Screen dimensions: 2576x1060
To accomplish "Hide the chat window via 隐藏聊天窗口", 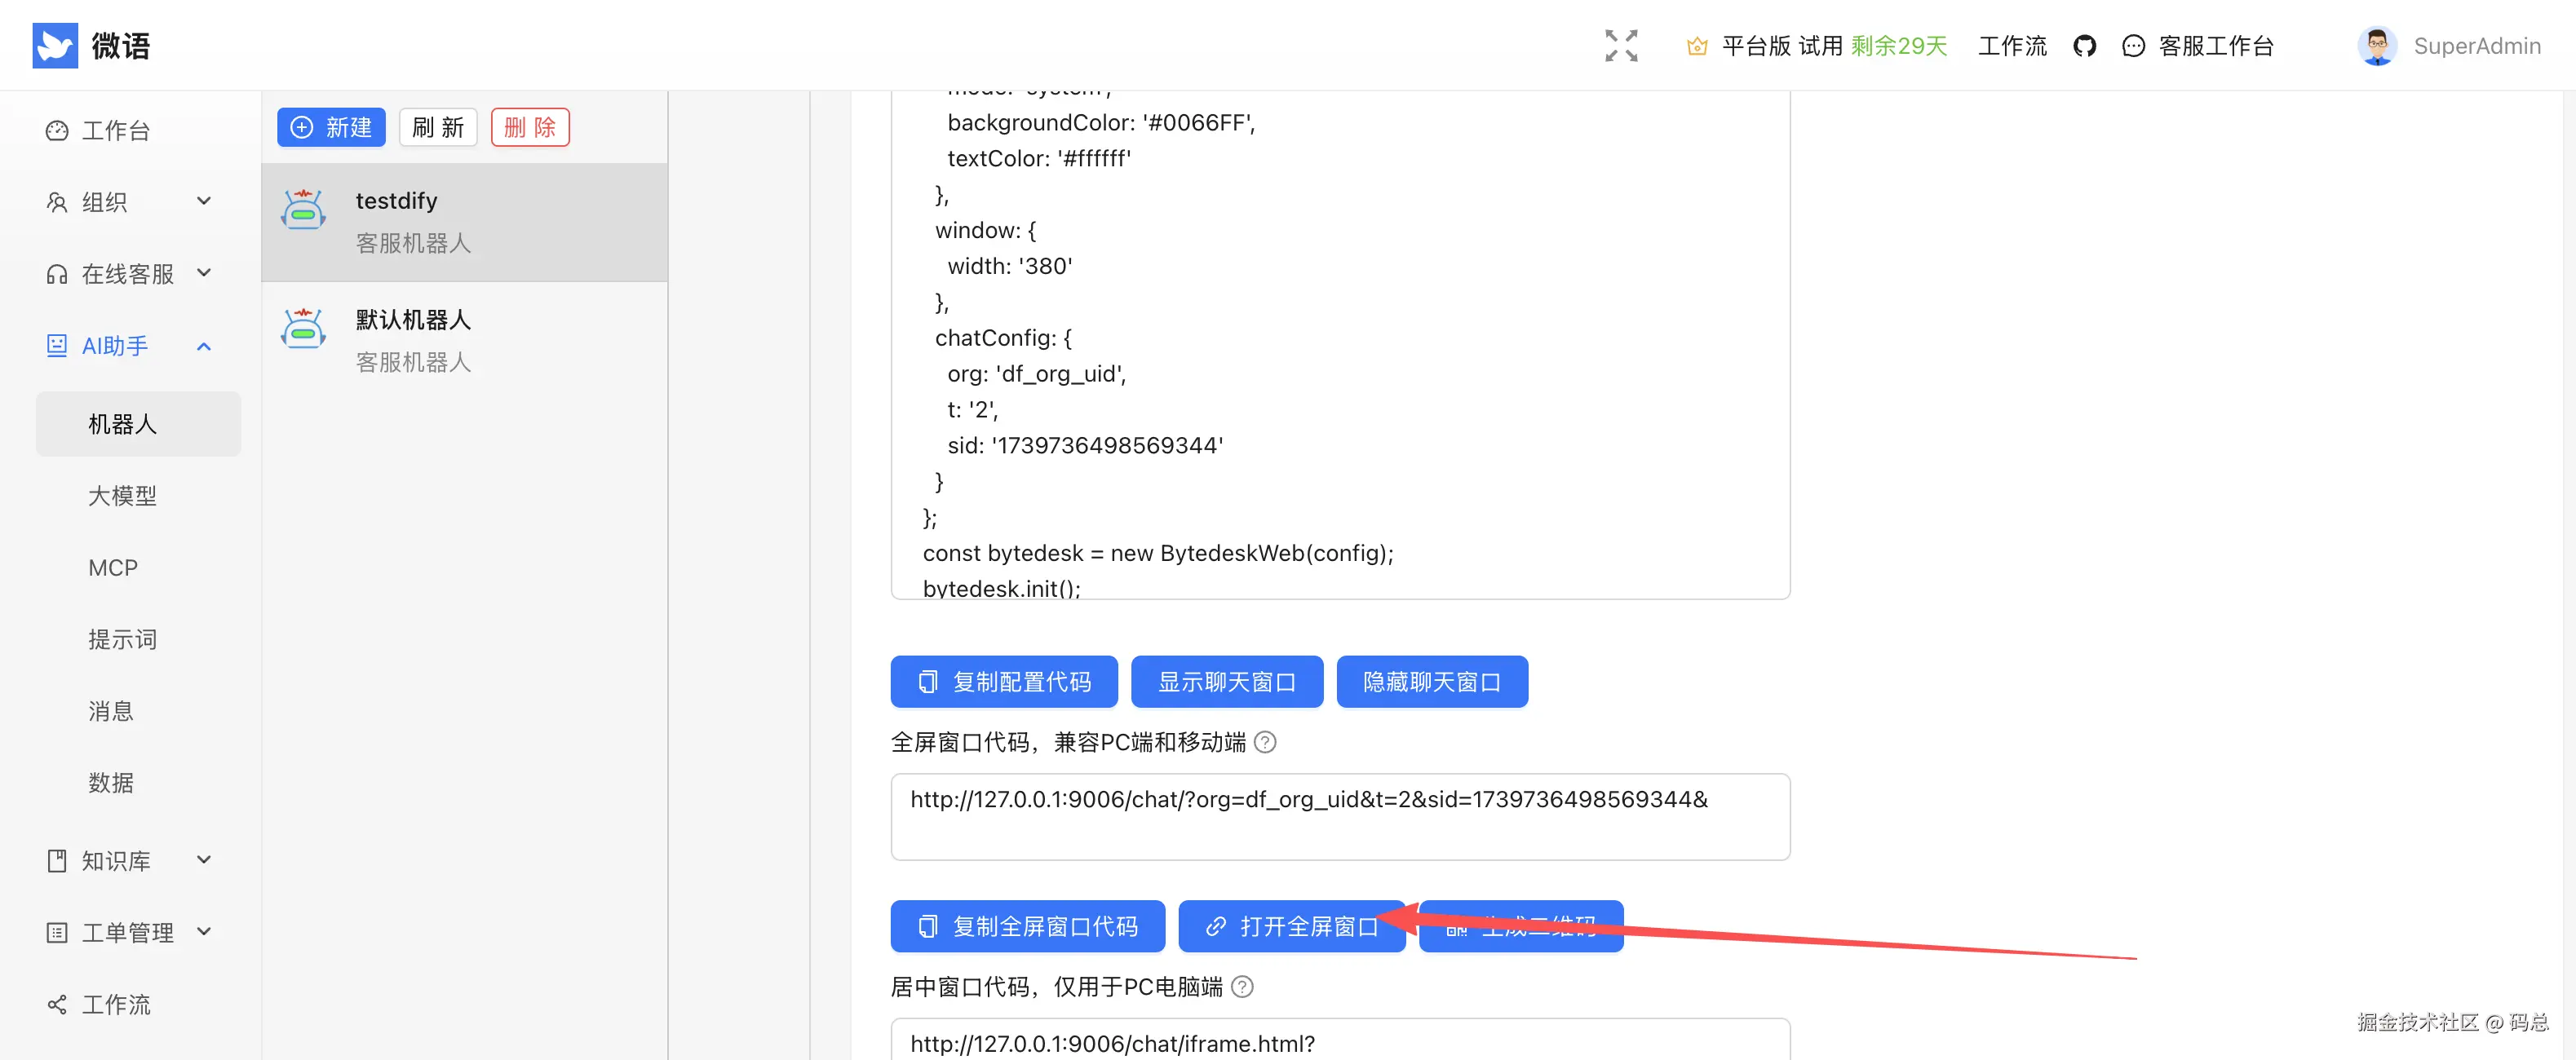I will (x=1432, y=681).
